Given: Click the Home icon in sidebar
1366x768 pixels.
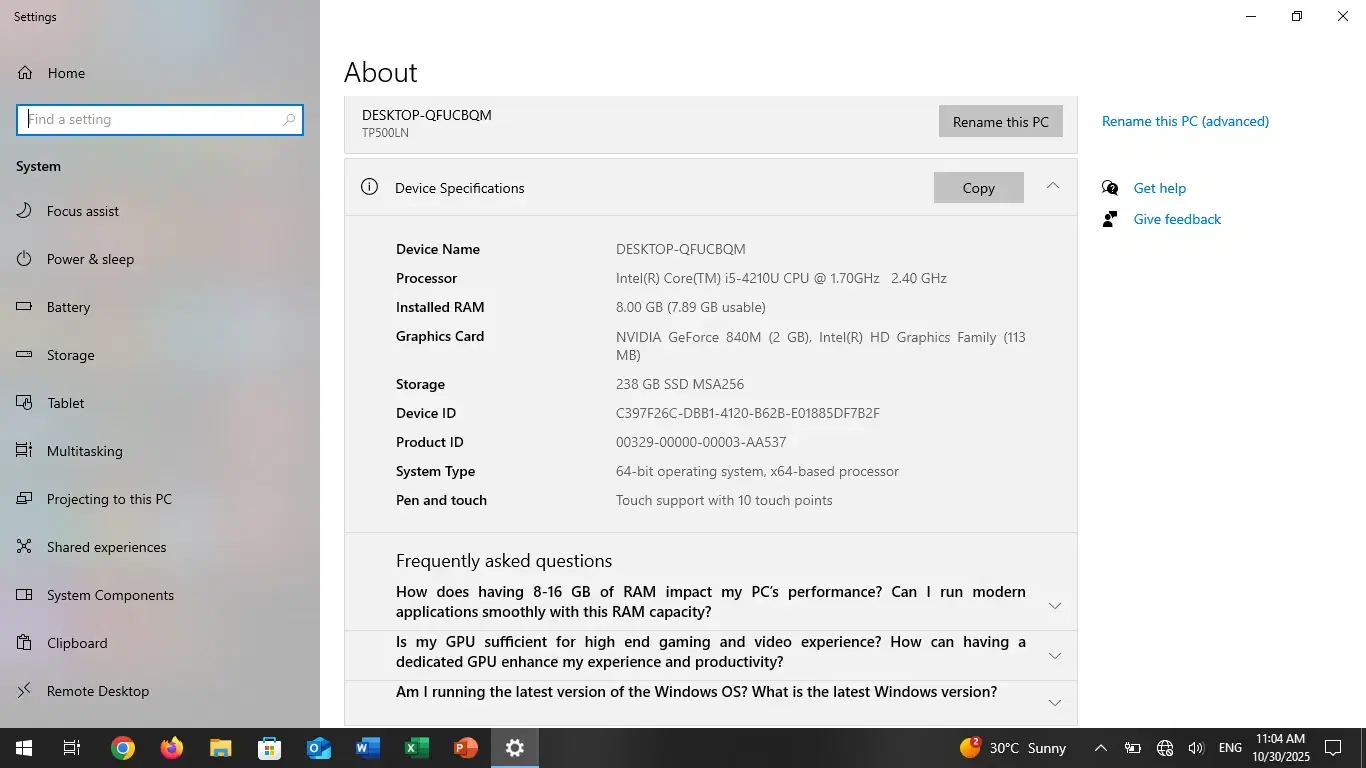Looking at the screenshot, I should click(25, 73).
